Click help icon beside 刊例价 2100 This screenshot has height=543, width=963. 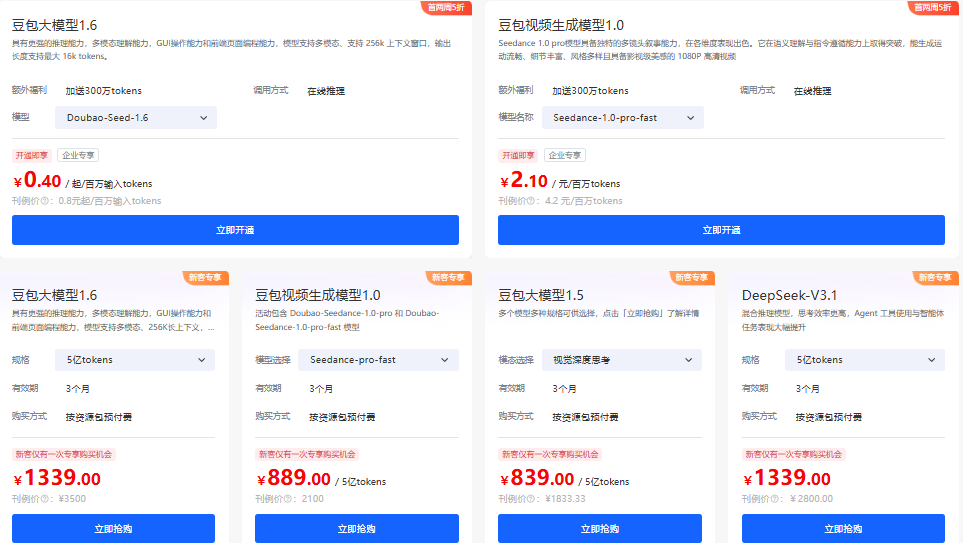click(x=287, y=499)
